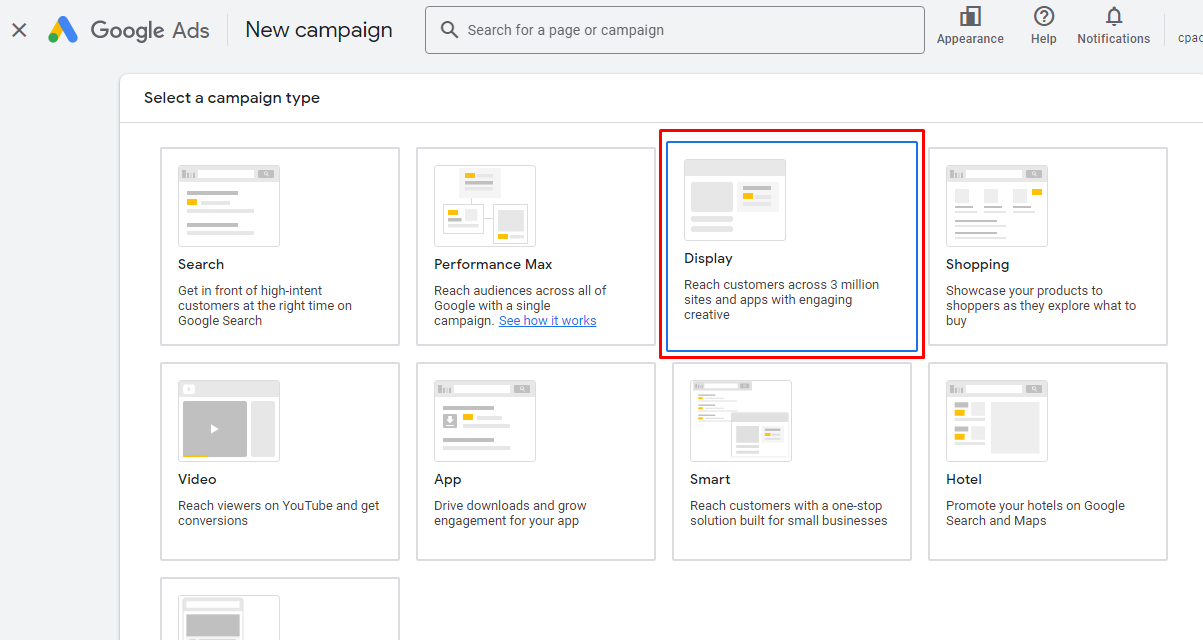Close the New campaign dialog with X

point(19,30)
